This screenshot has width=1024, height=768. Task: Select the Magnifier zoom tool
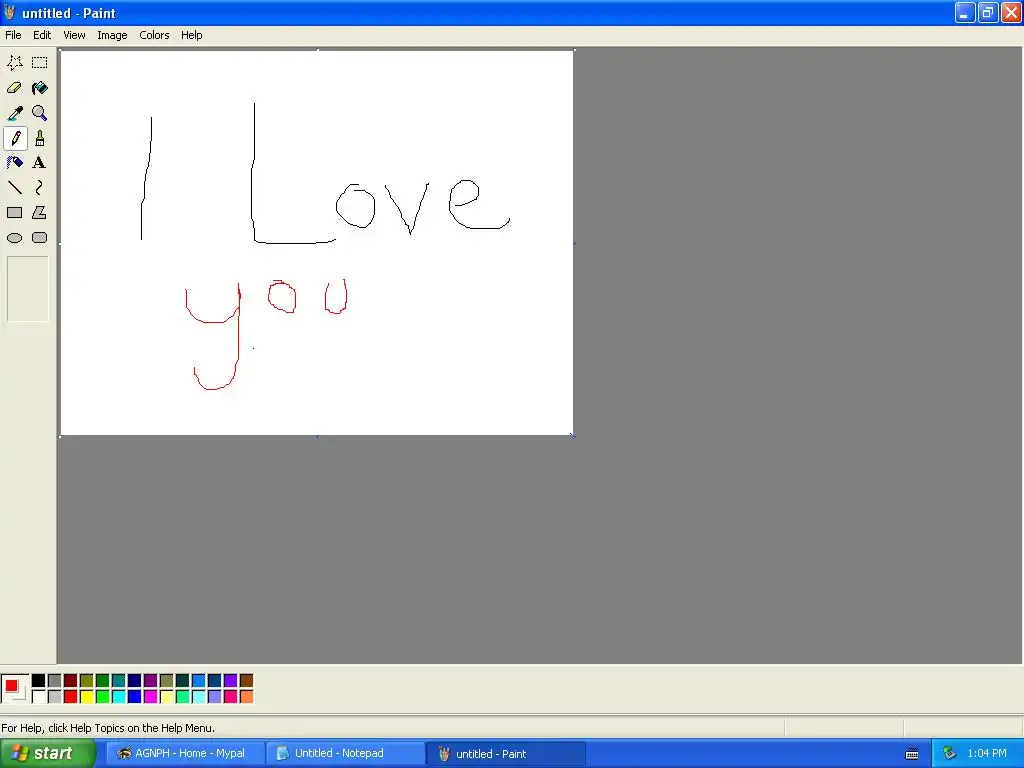pos(40,113)
